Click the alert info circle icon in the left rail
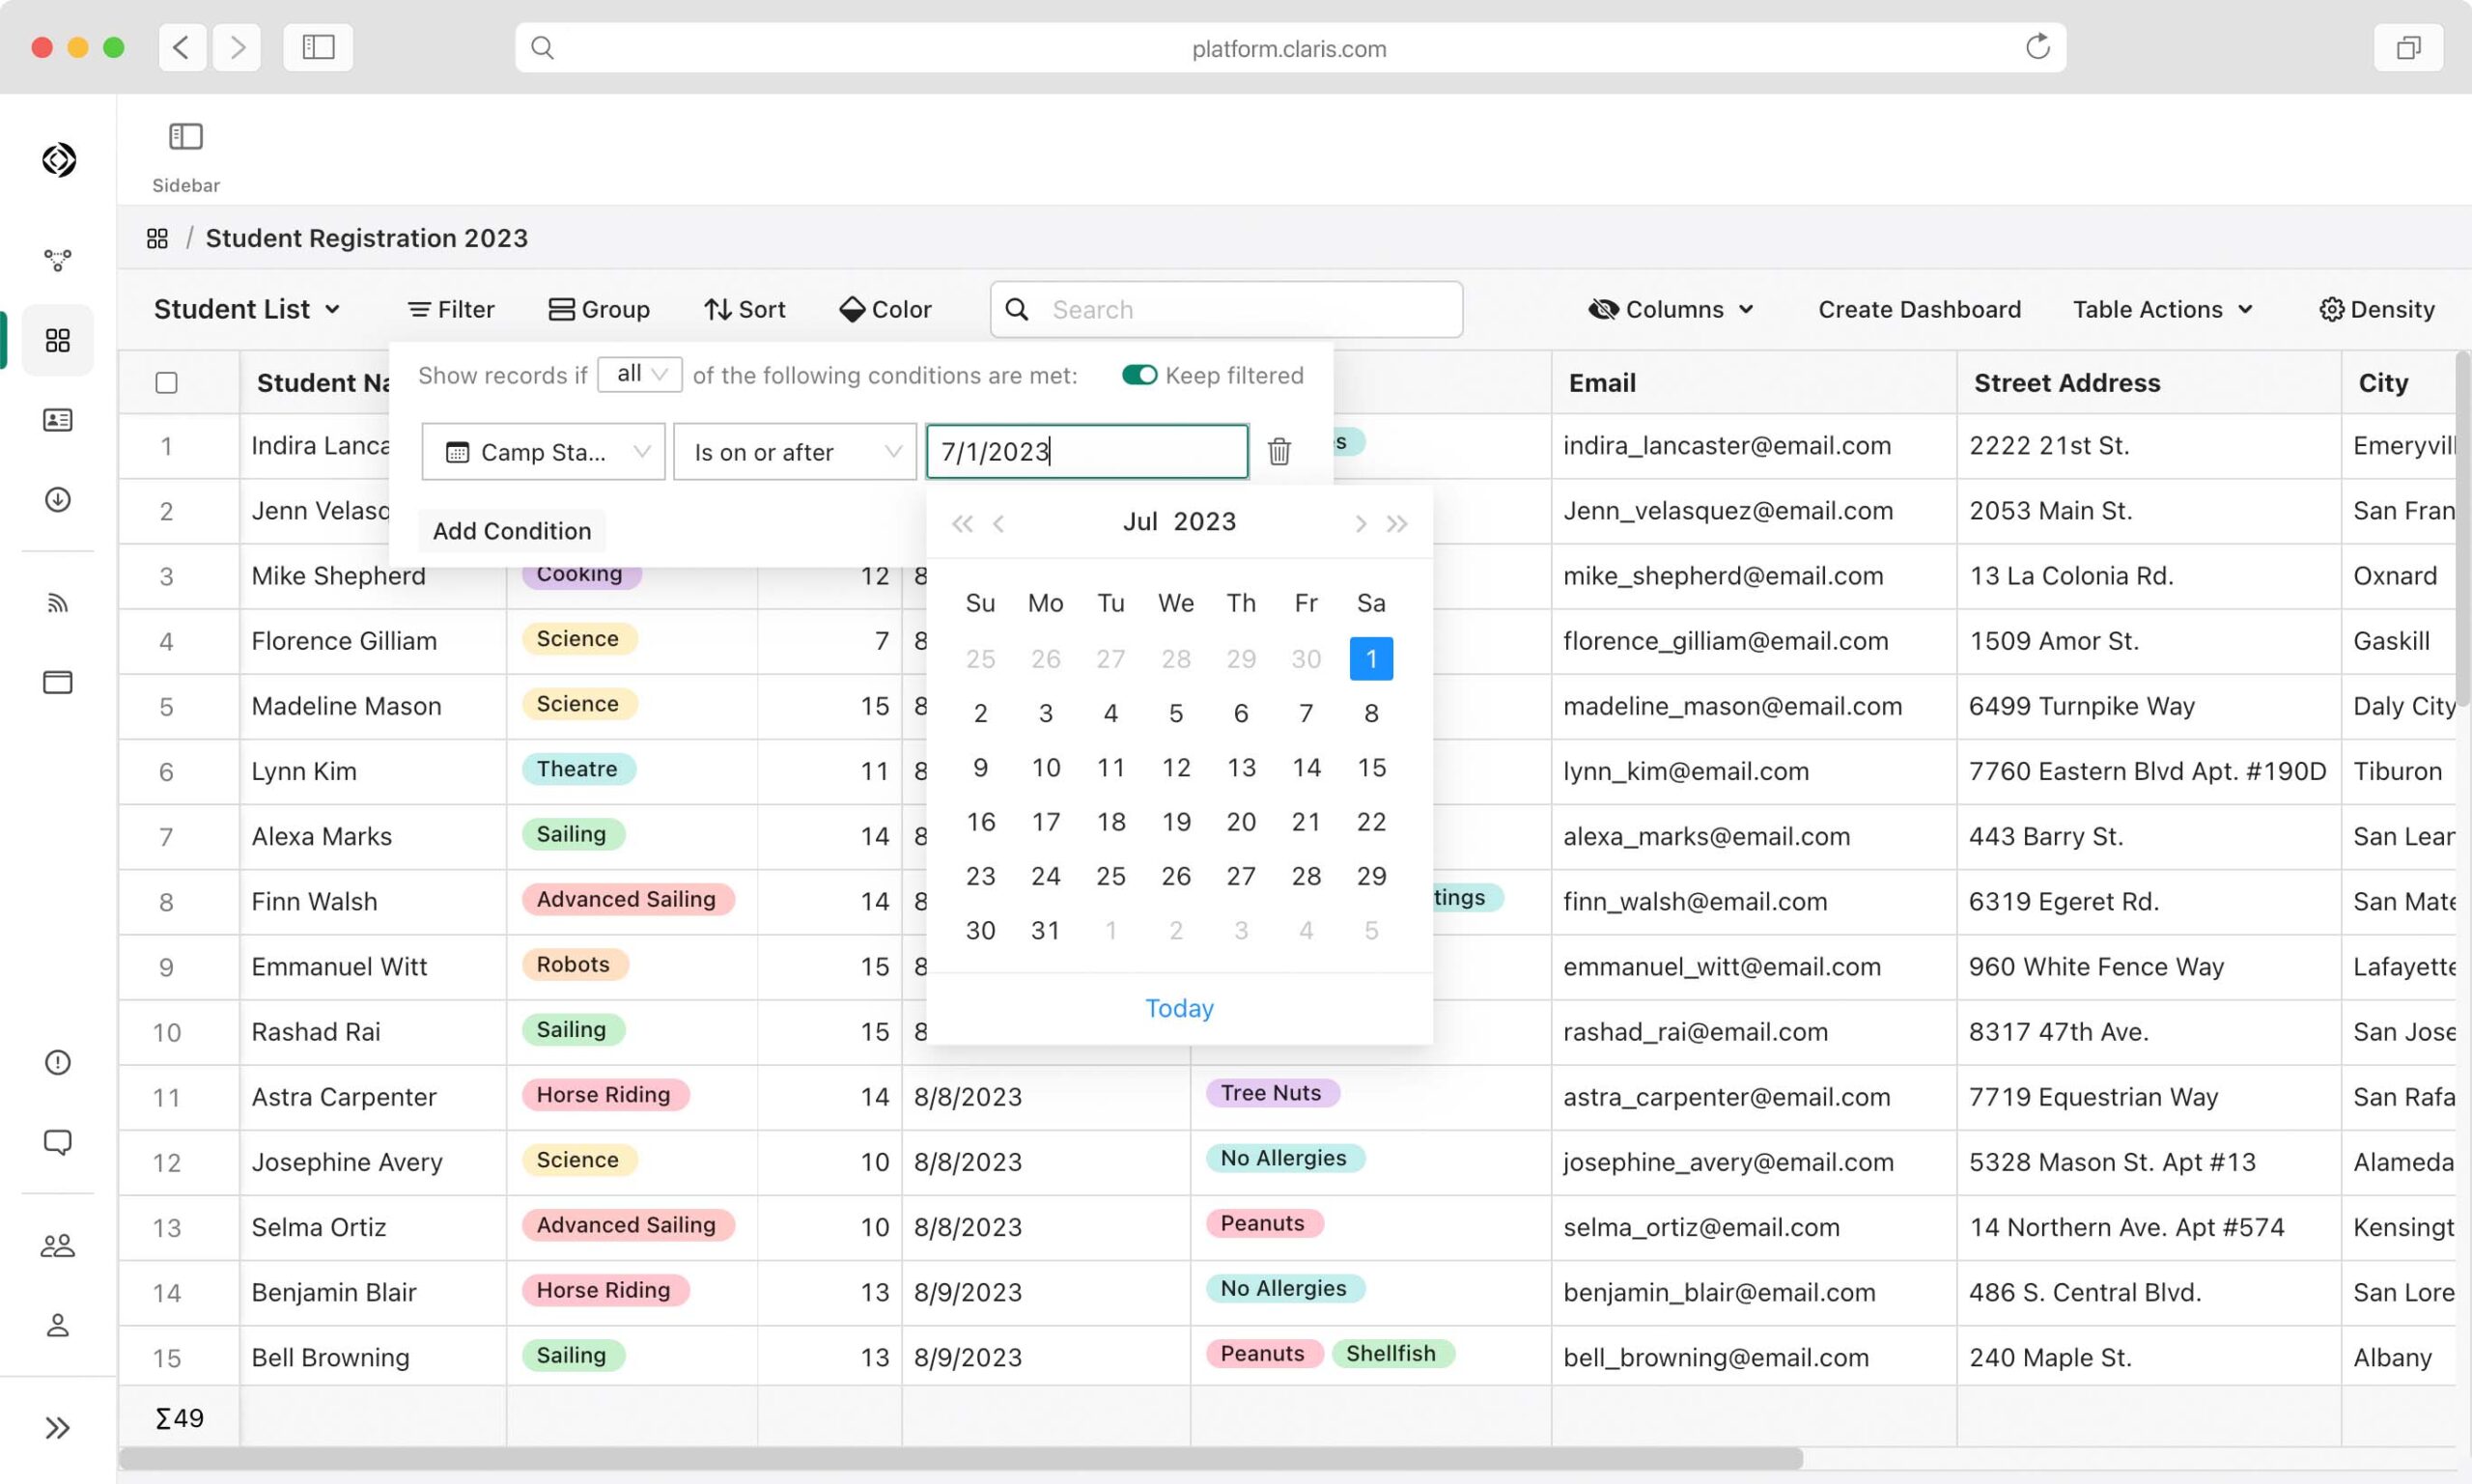The height and width of the screenshot is (1484, 2472). 58,1062
